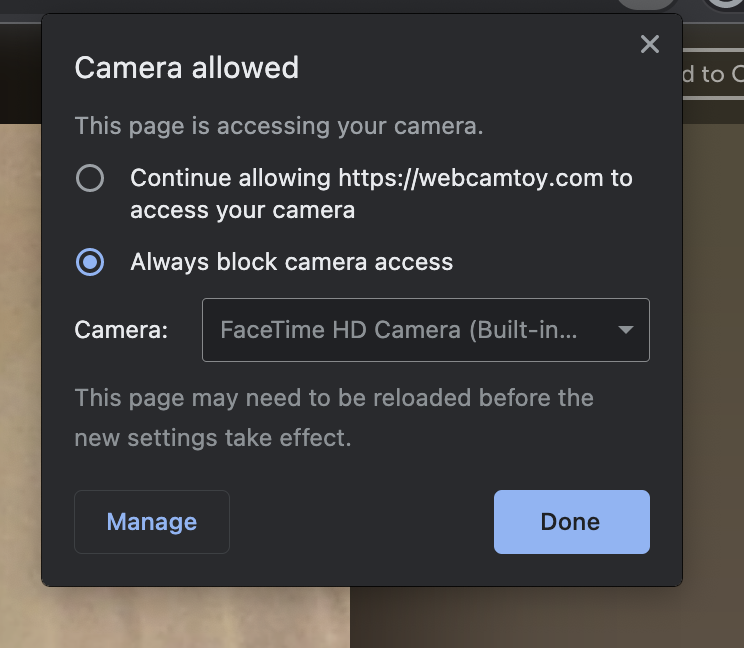Screen dimensions: 744x648
Task: Open Manage camera settings
Action: pyautogui.click(x=152, y=522)
